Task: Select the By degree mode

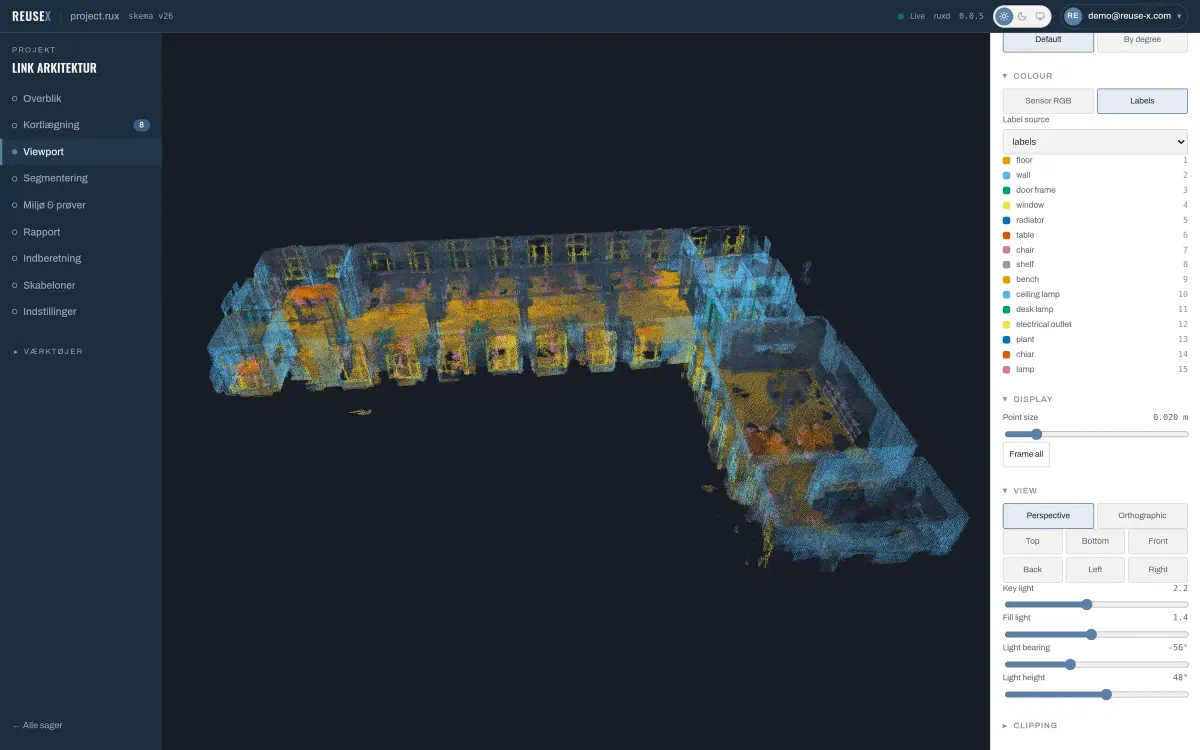Action: click(1142, 40)
